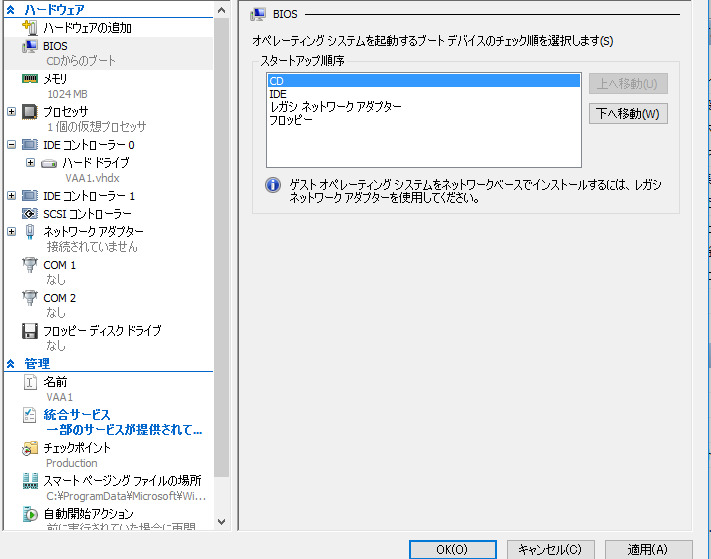Click the integration services icon
The width and height of the screenshot is (711, 559).
point(29,414)
